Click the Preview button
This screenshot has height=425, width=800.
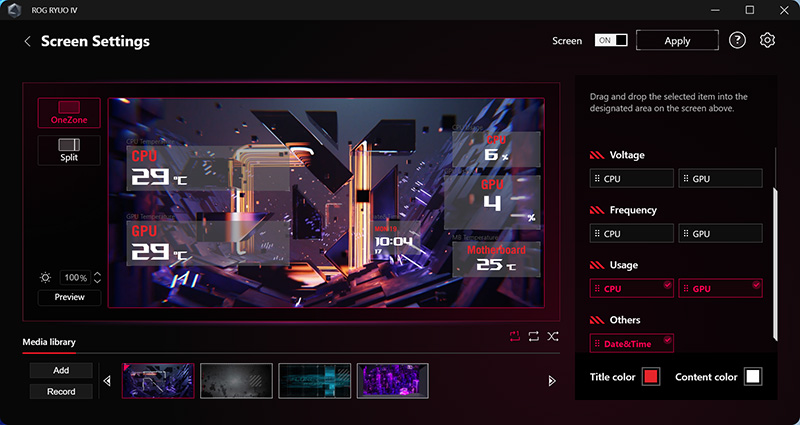pos(69,297)
